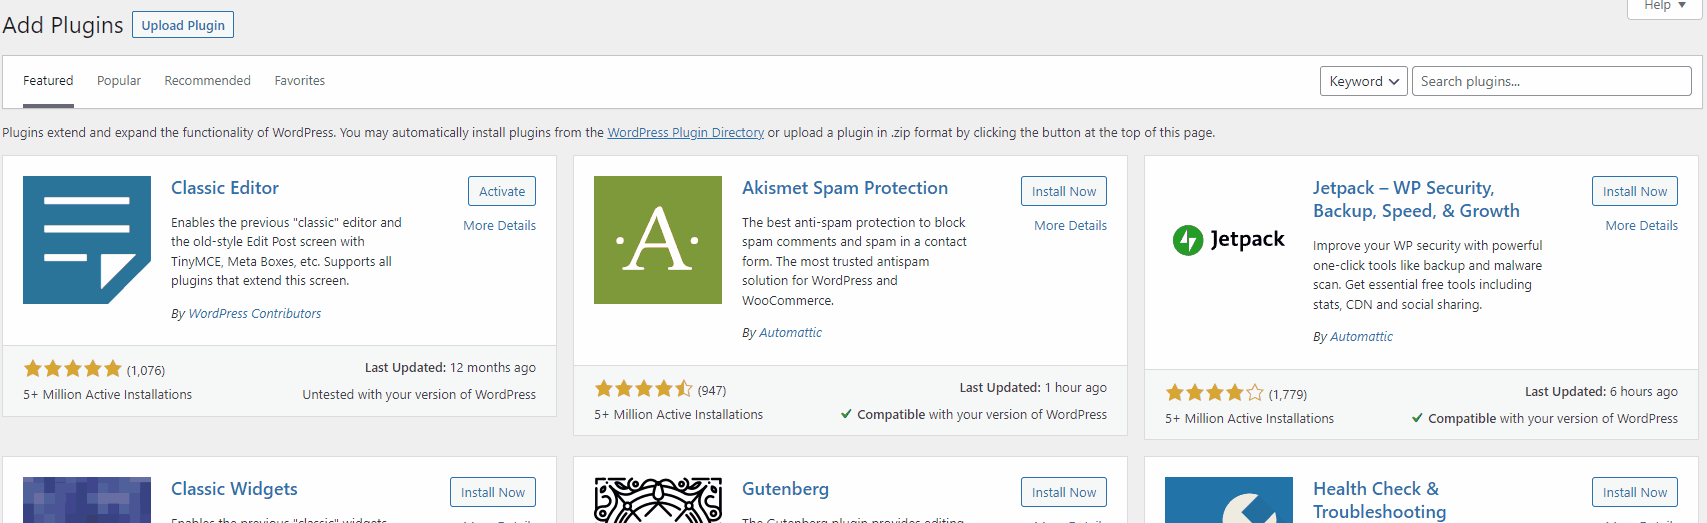Select the Featured tab
This screenshot has height=523, width=1707.
[48, 81]
